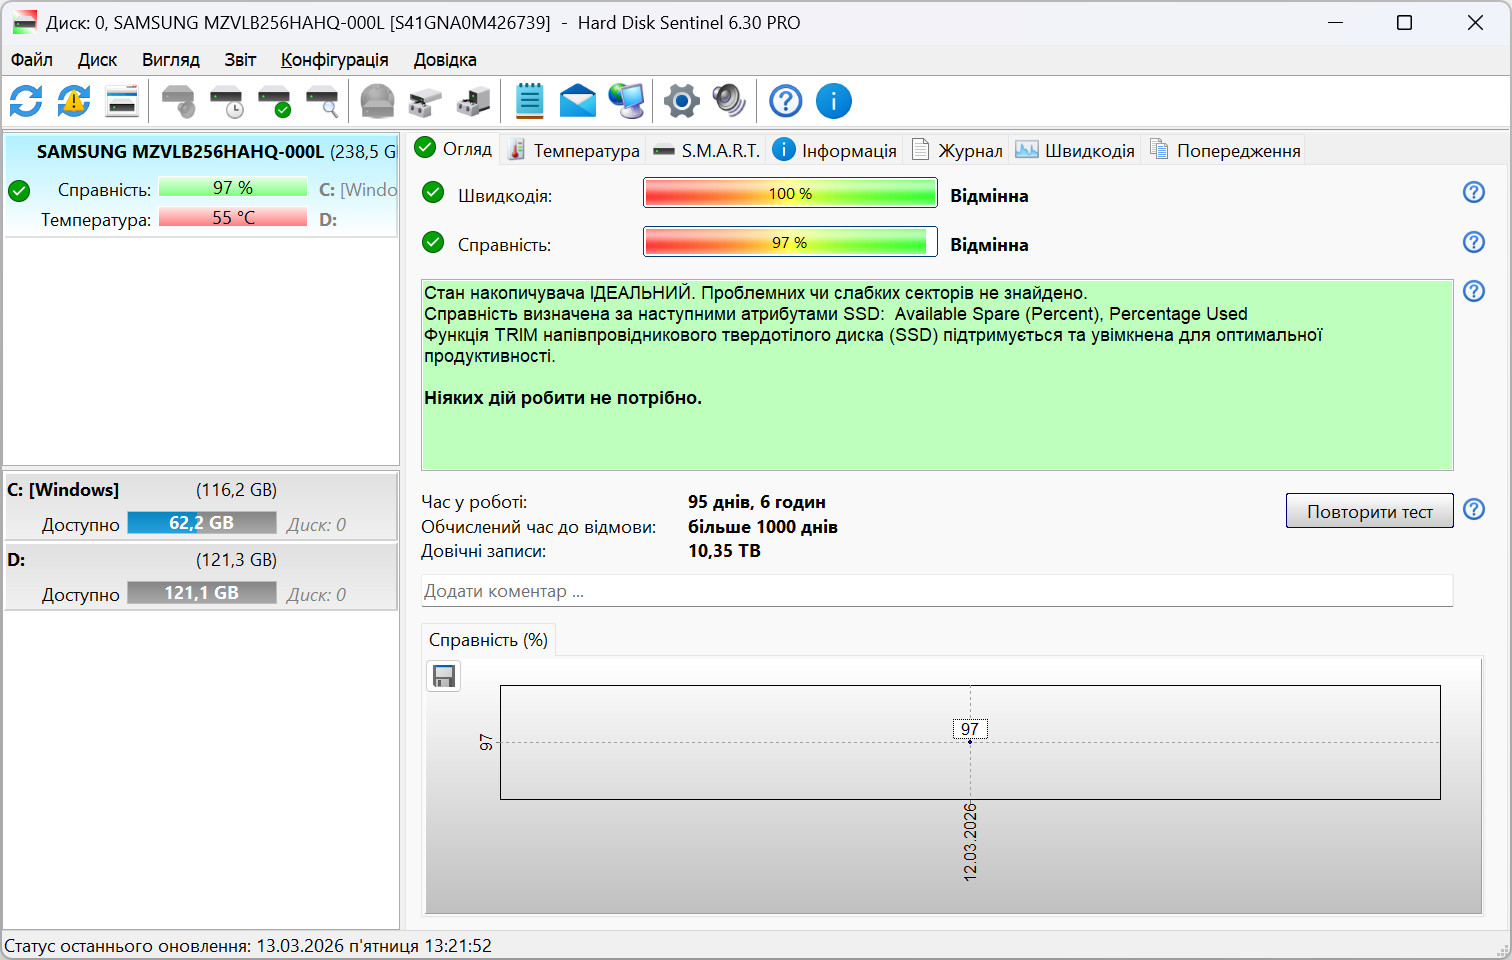The width and height of the screenshot is (1512, 960).
Task: Click the 12.03.2026 date label on chart
Action: click(970, 841)
